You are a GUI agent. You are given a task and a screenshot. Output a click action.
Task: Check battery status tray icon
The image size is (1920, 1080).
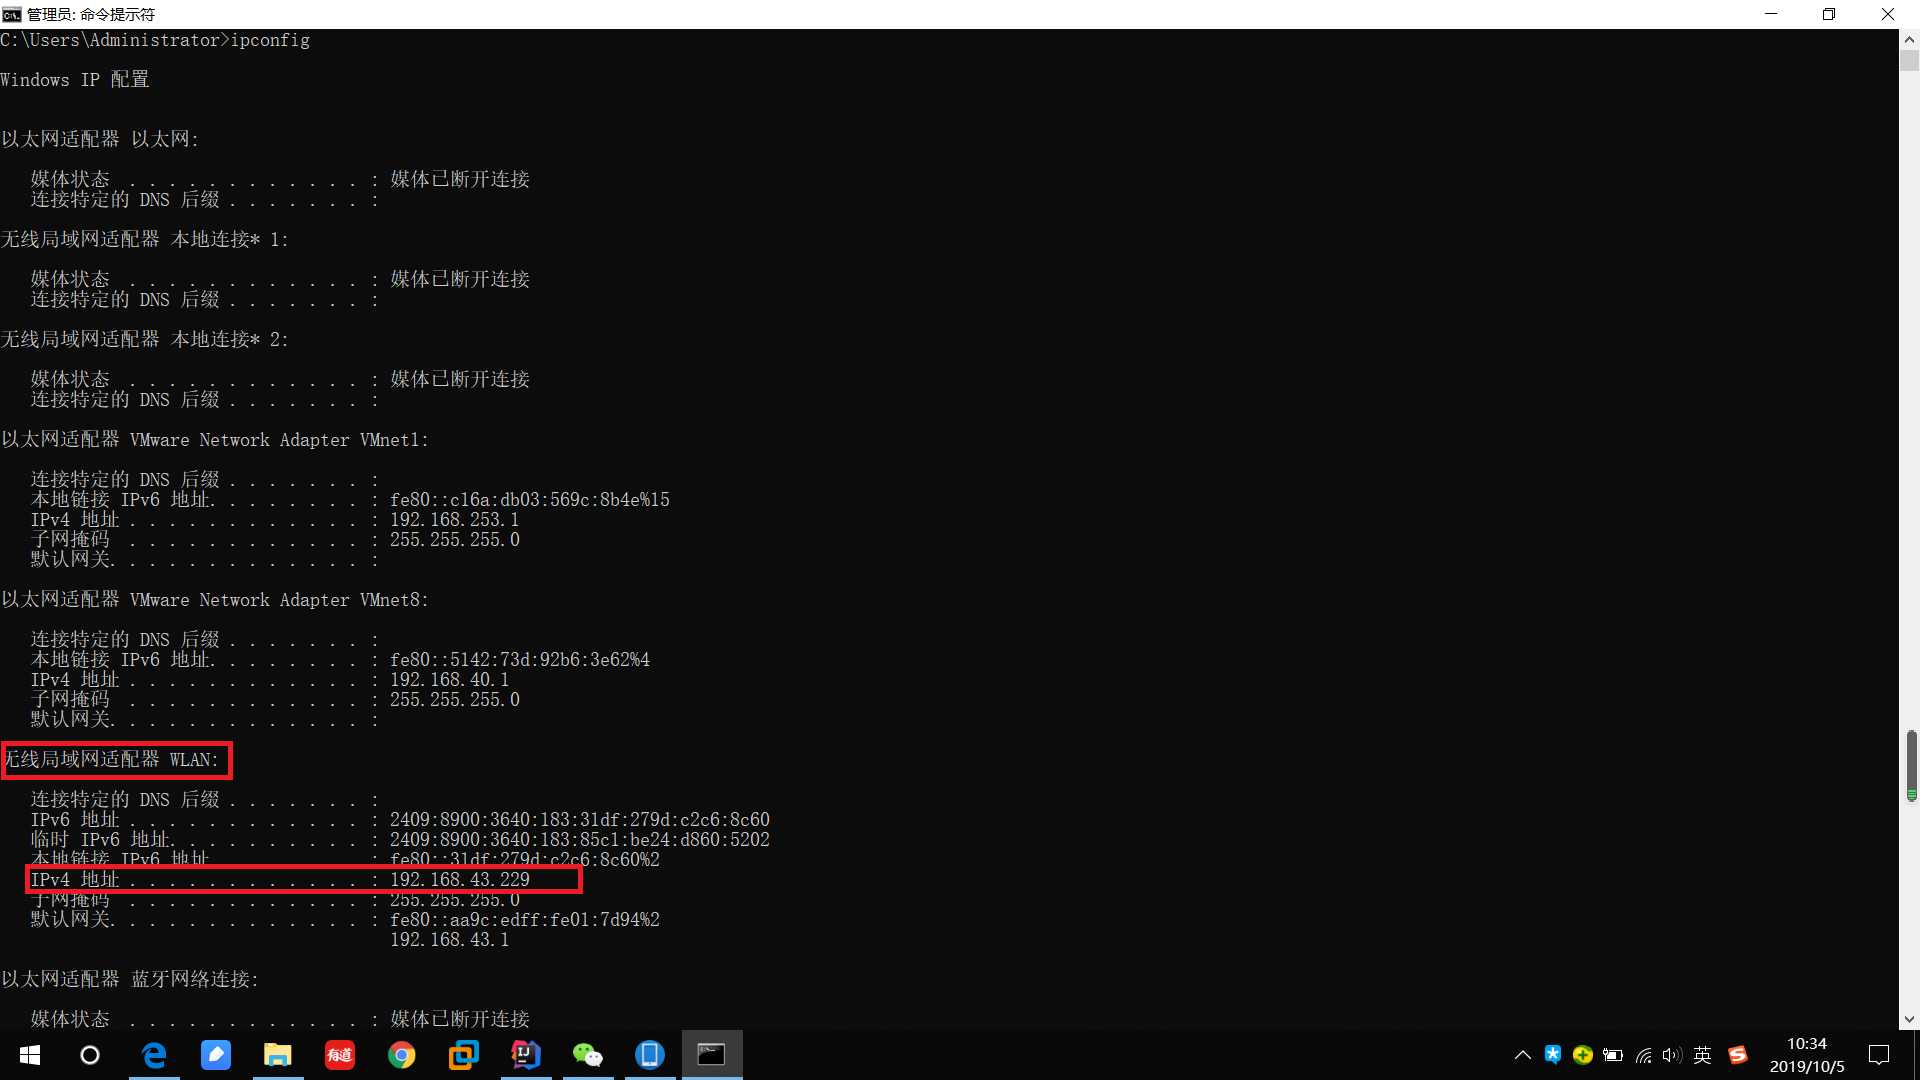[1613, 1055]
